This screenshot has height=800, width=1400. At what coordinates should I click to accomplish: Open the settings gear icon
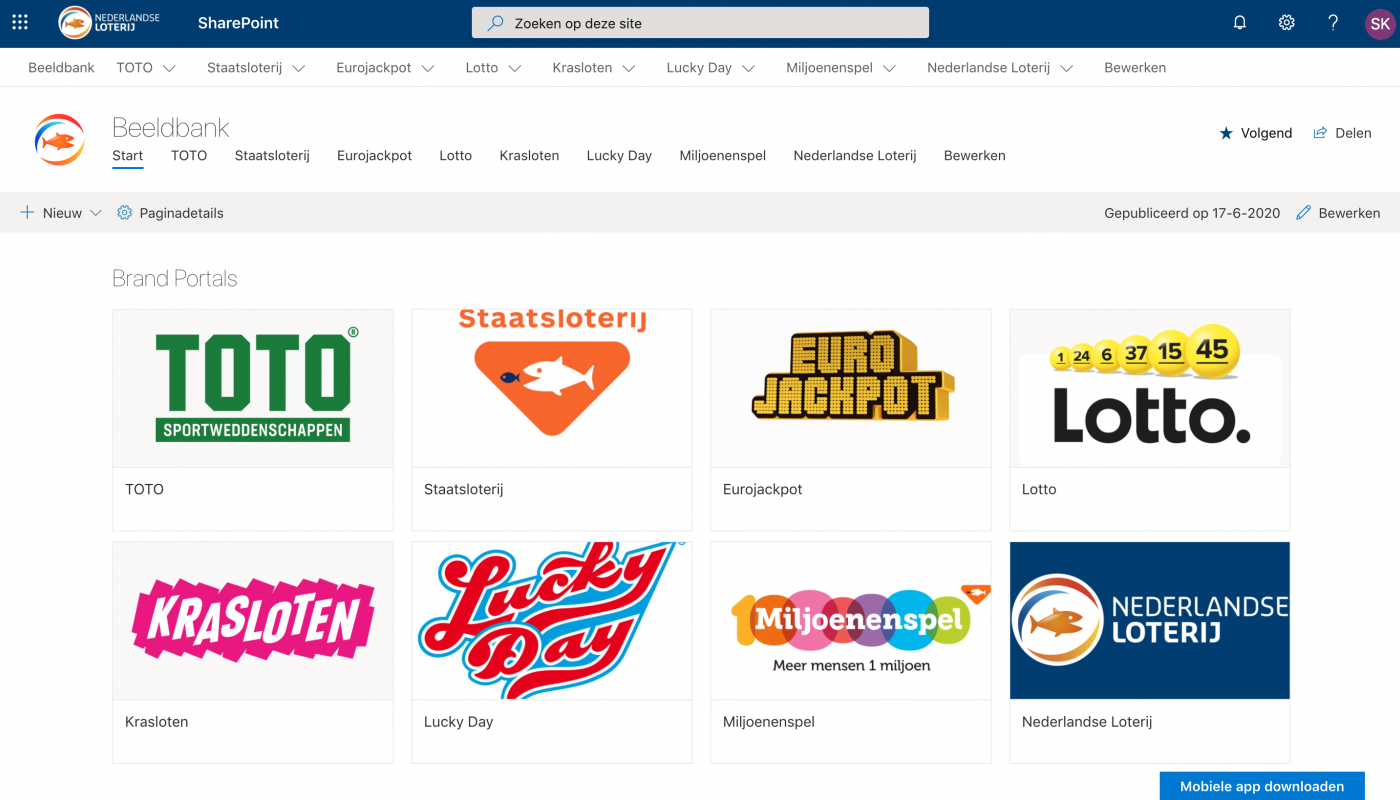[1287, 22]
